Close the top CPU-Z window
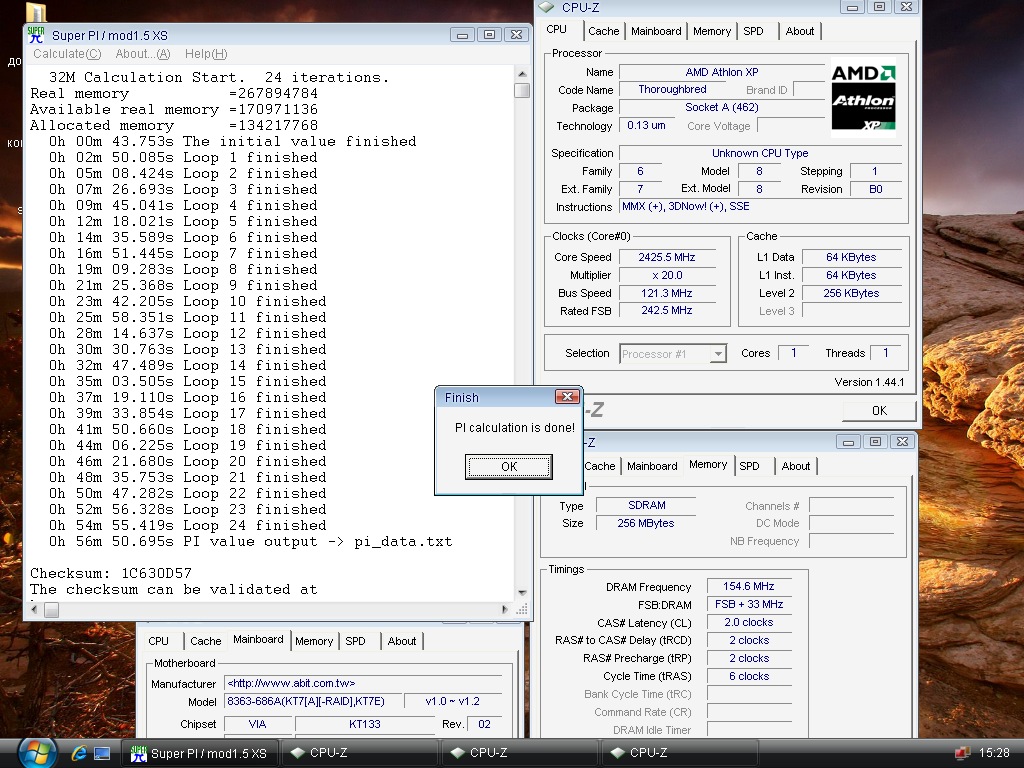Screen dimensions: 1024x768 pos(906,7)
